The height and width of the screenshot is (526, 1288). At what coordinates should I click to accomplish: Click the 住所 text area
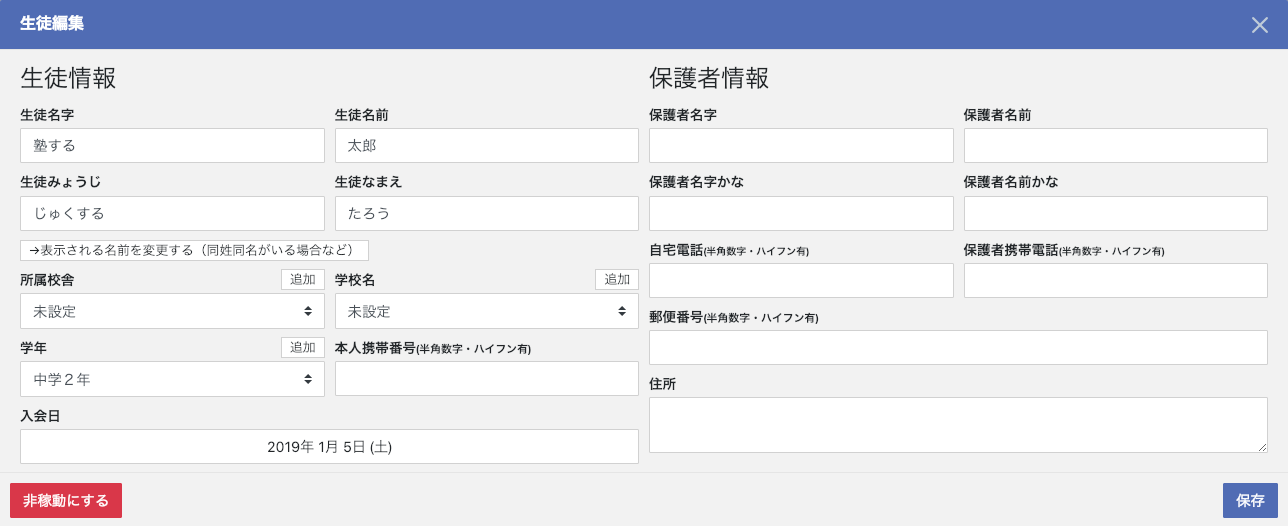click(958, 425)
